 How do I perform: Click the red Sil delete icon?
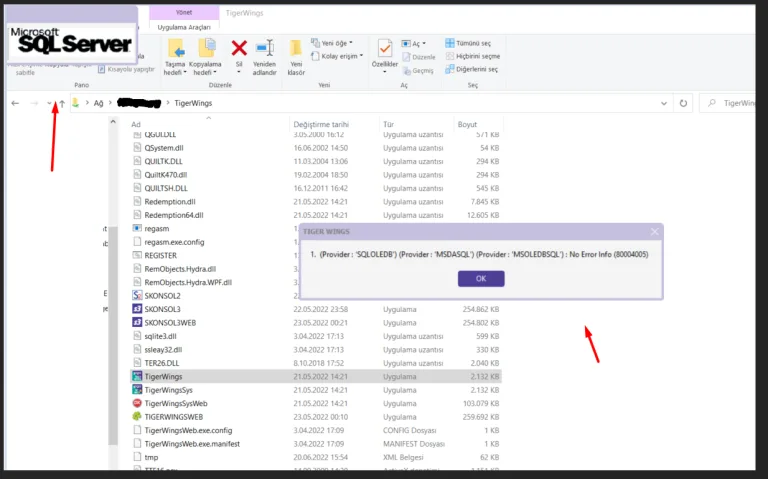(239, 48)
